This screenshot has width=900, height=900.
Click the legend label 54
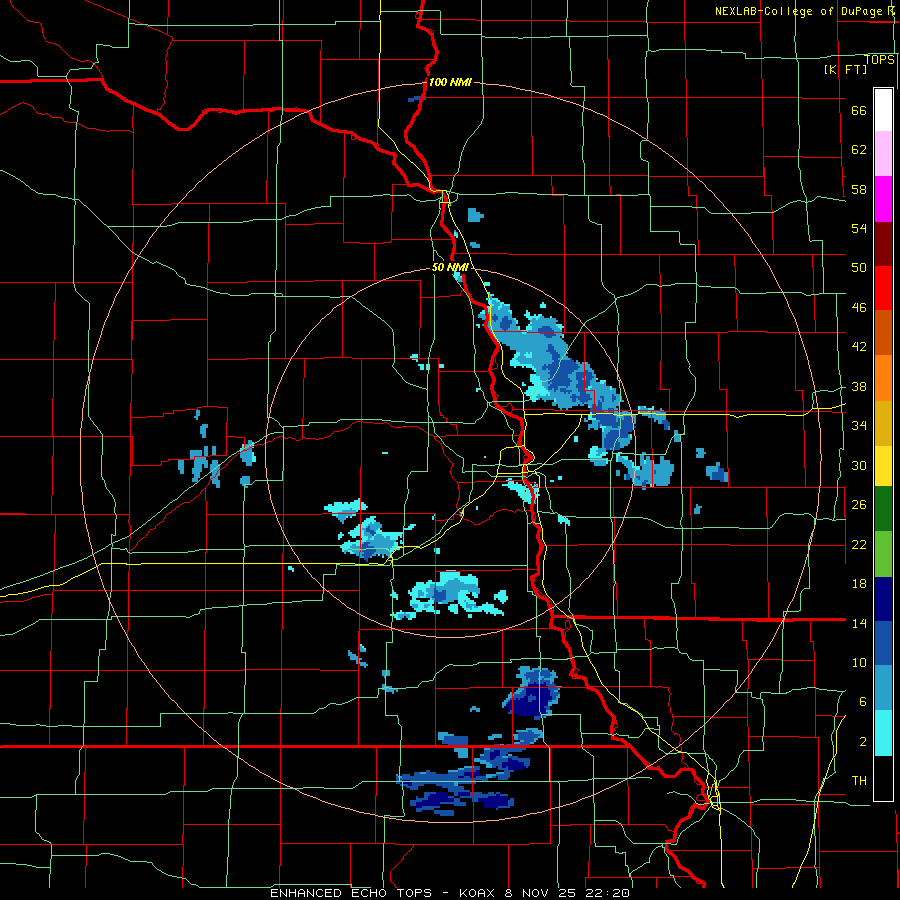pyautogui.click(x=859, y=228)
